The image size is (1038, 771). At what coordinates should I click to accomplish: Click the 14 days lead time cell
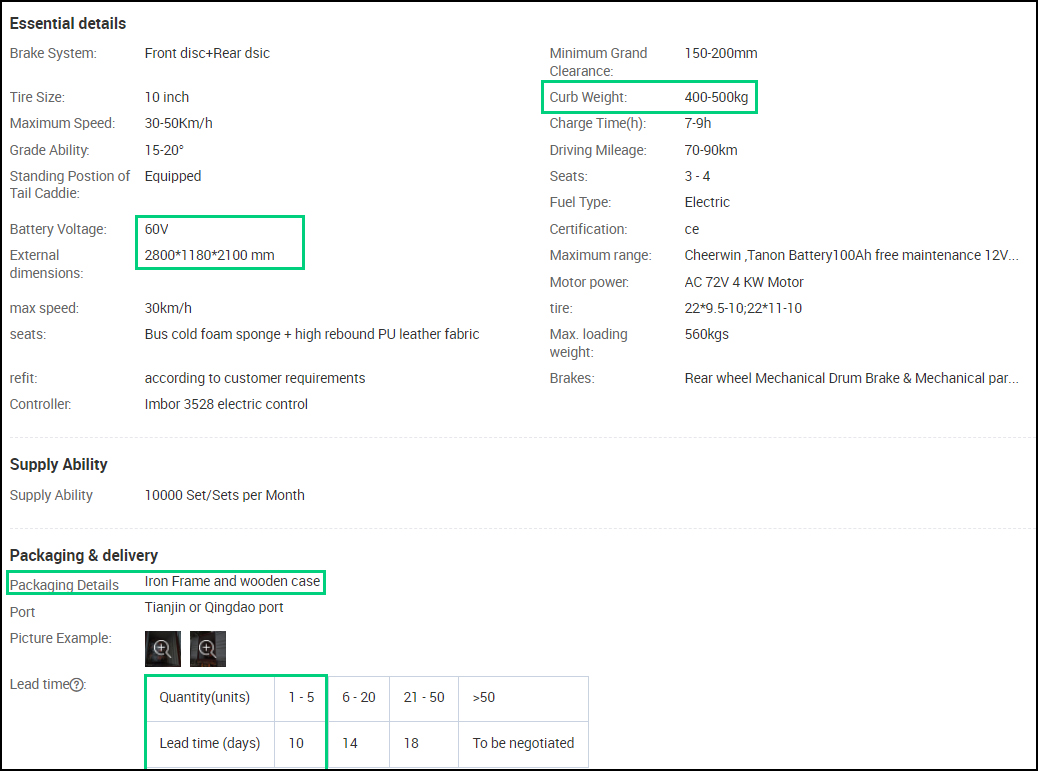350,743
